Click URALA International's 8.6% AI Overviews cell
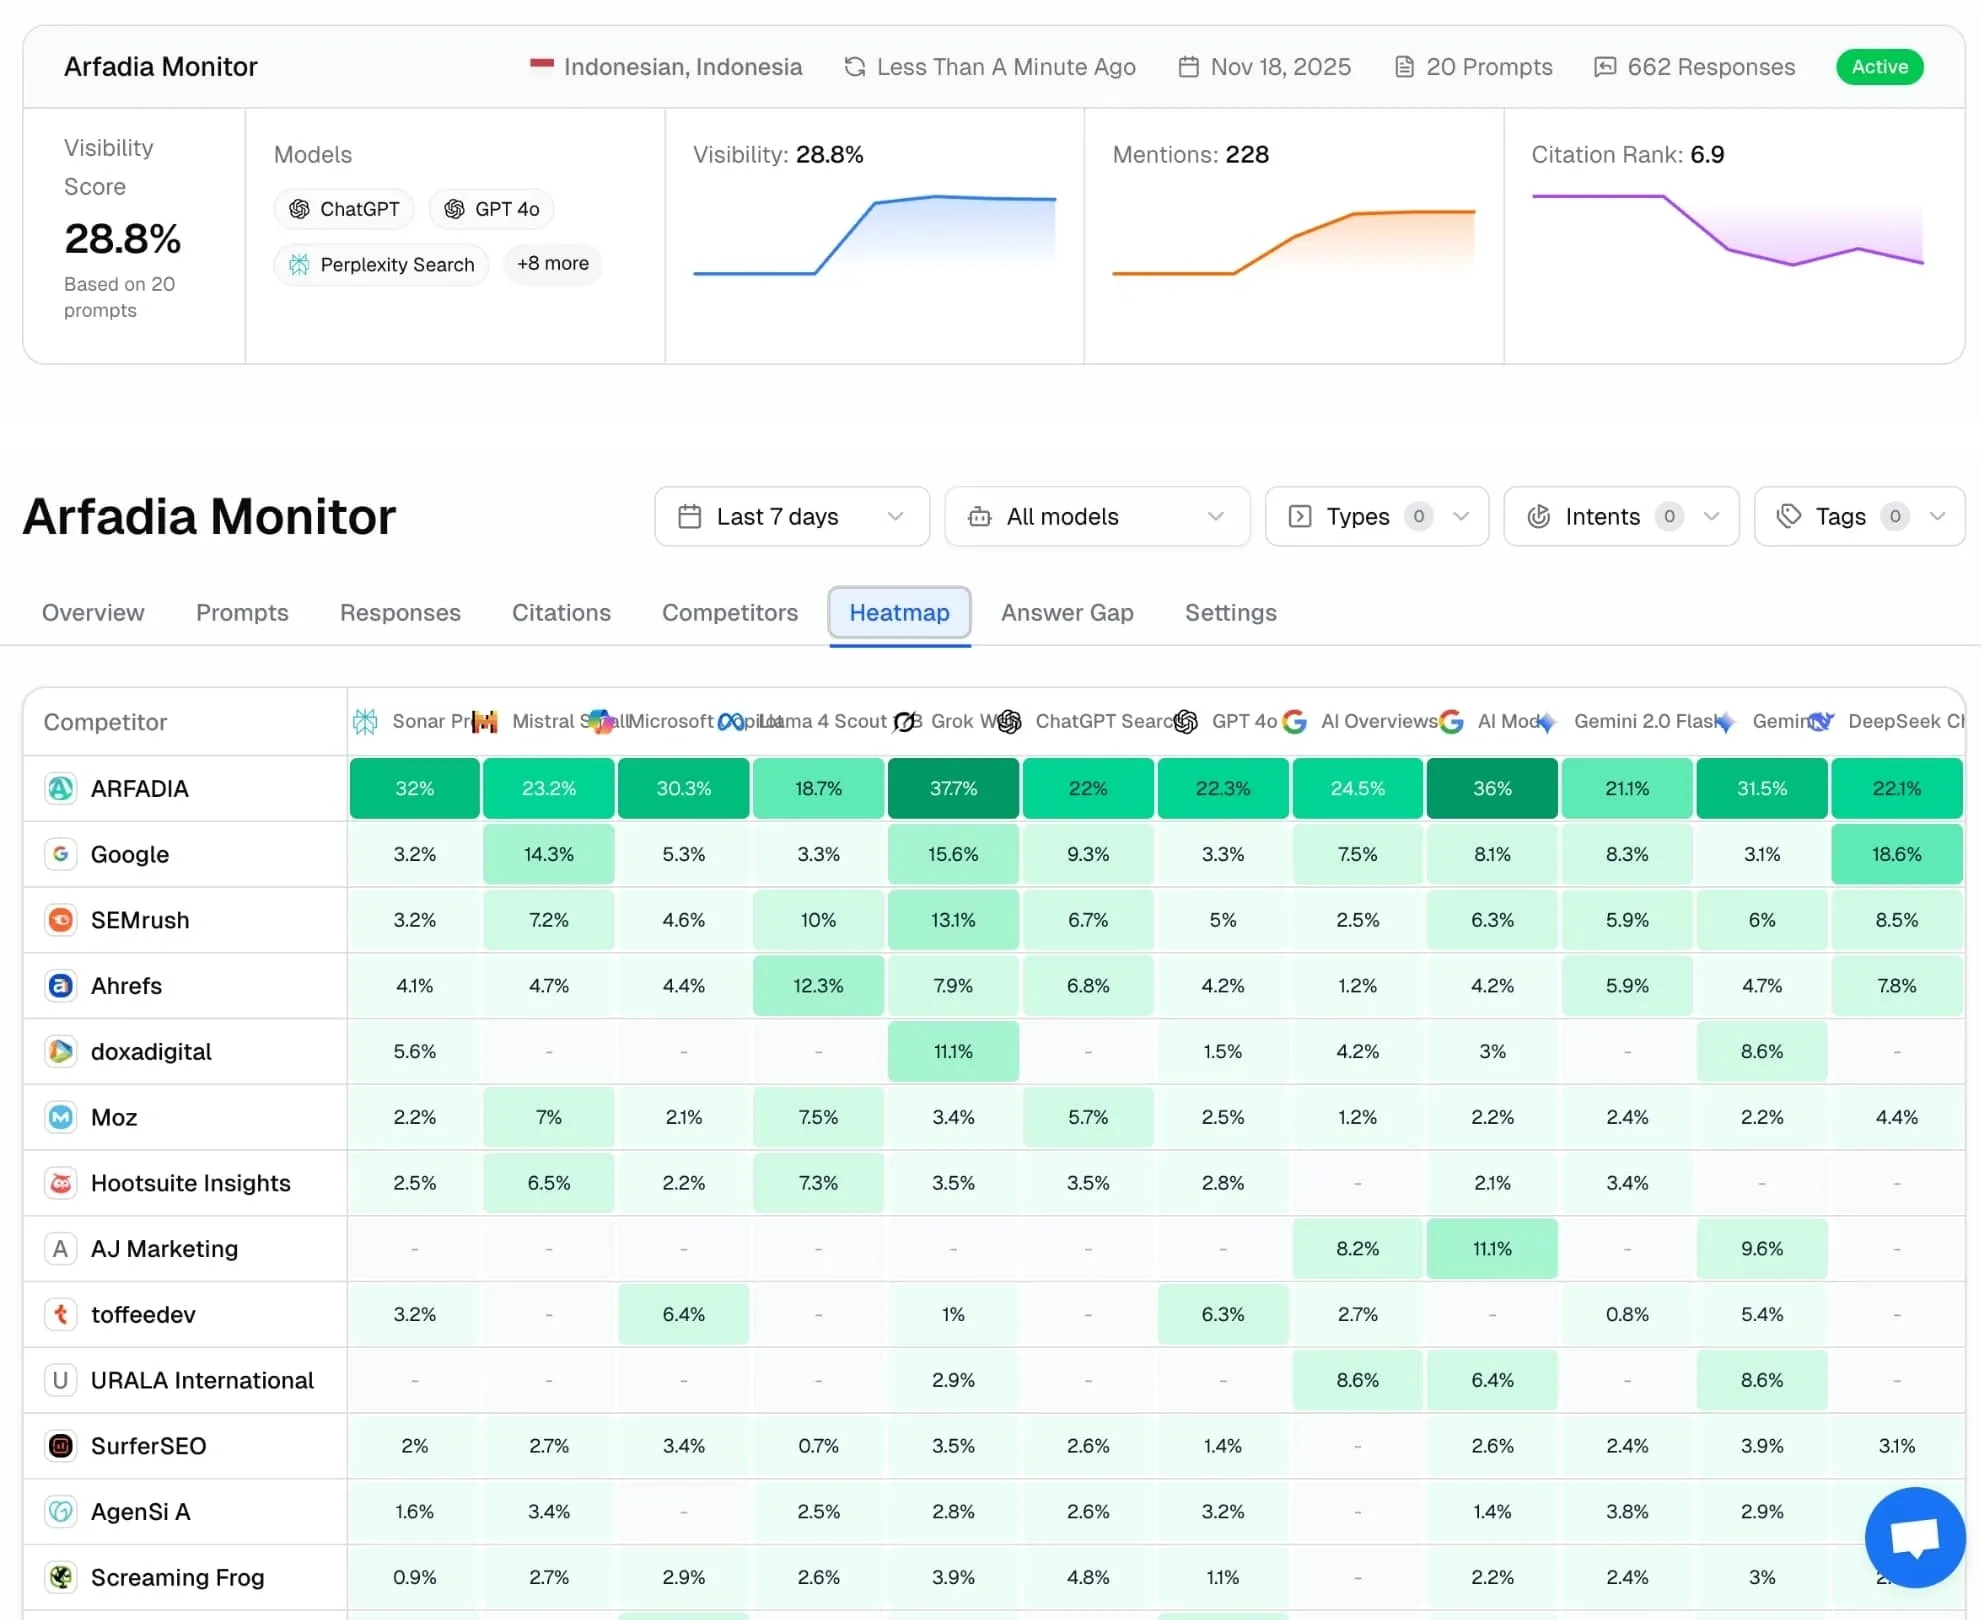 1357,1380
